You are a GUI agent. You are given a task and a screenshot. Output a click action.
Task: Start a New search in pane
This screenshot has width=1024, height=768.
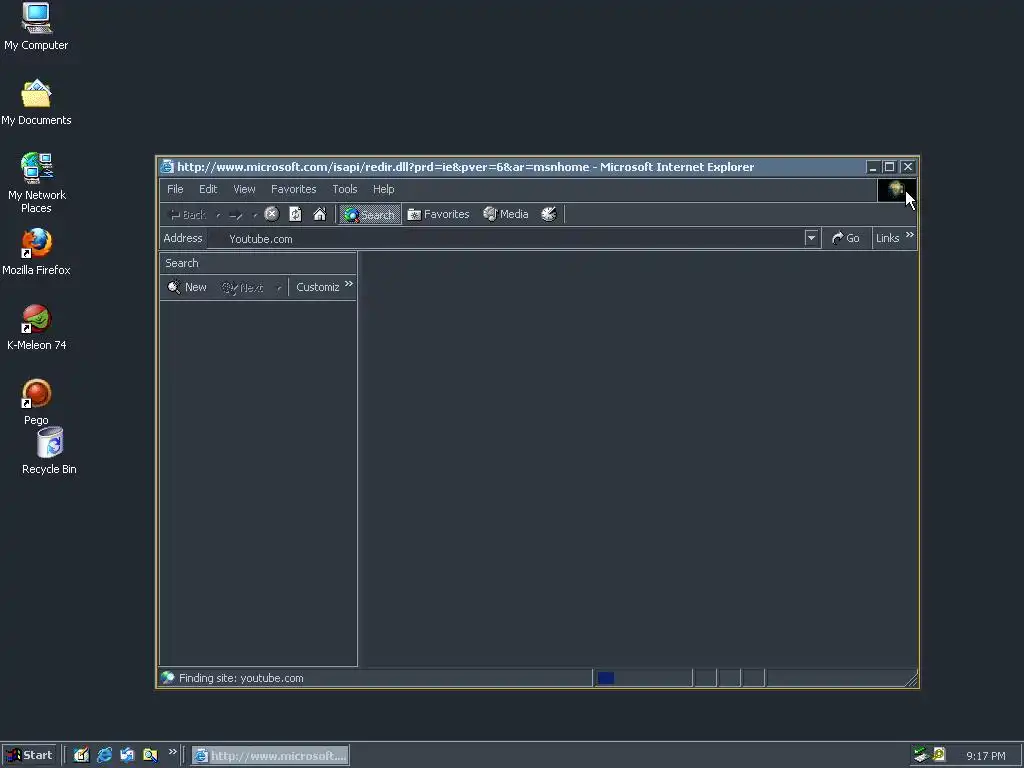coord(187,287)
